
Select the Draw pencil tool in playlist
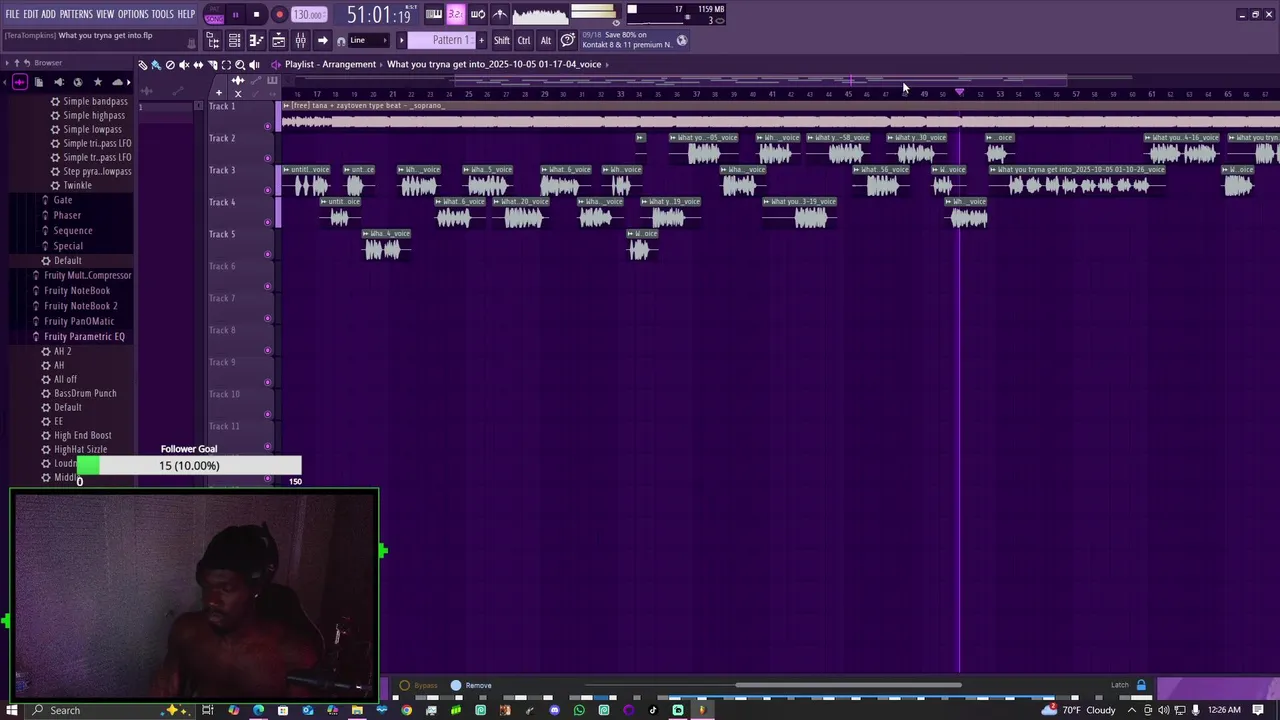(x=143, y=65)
